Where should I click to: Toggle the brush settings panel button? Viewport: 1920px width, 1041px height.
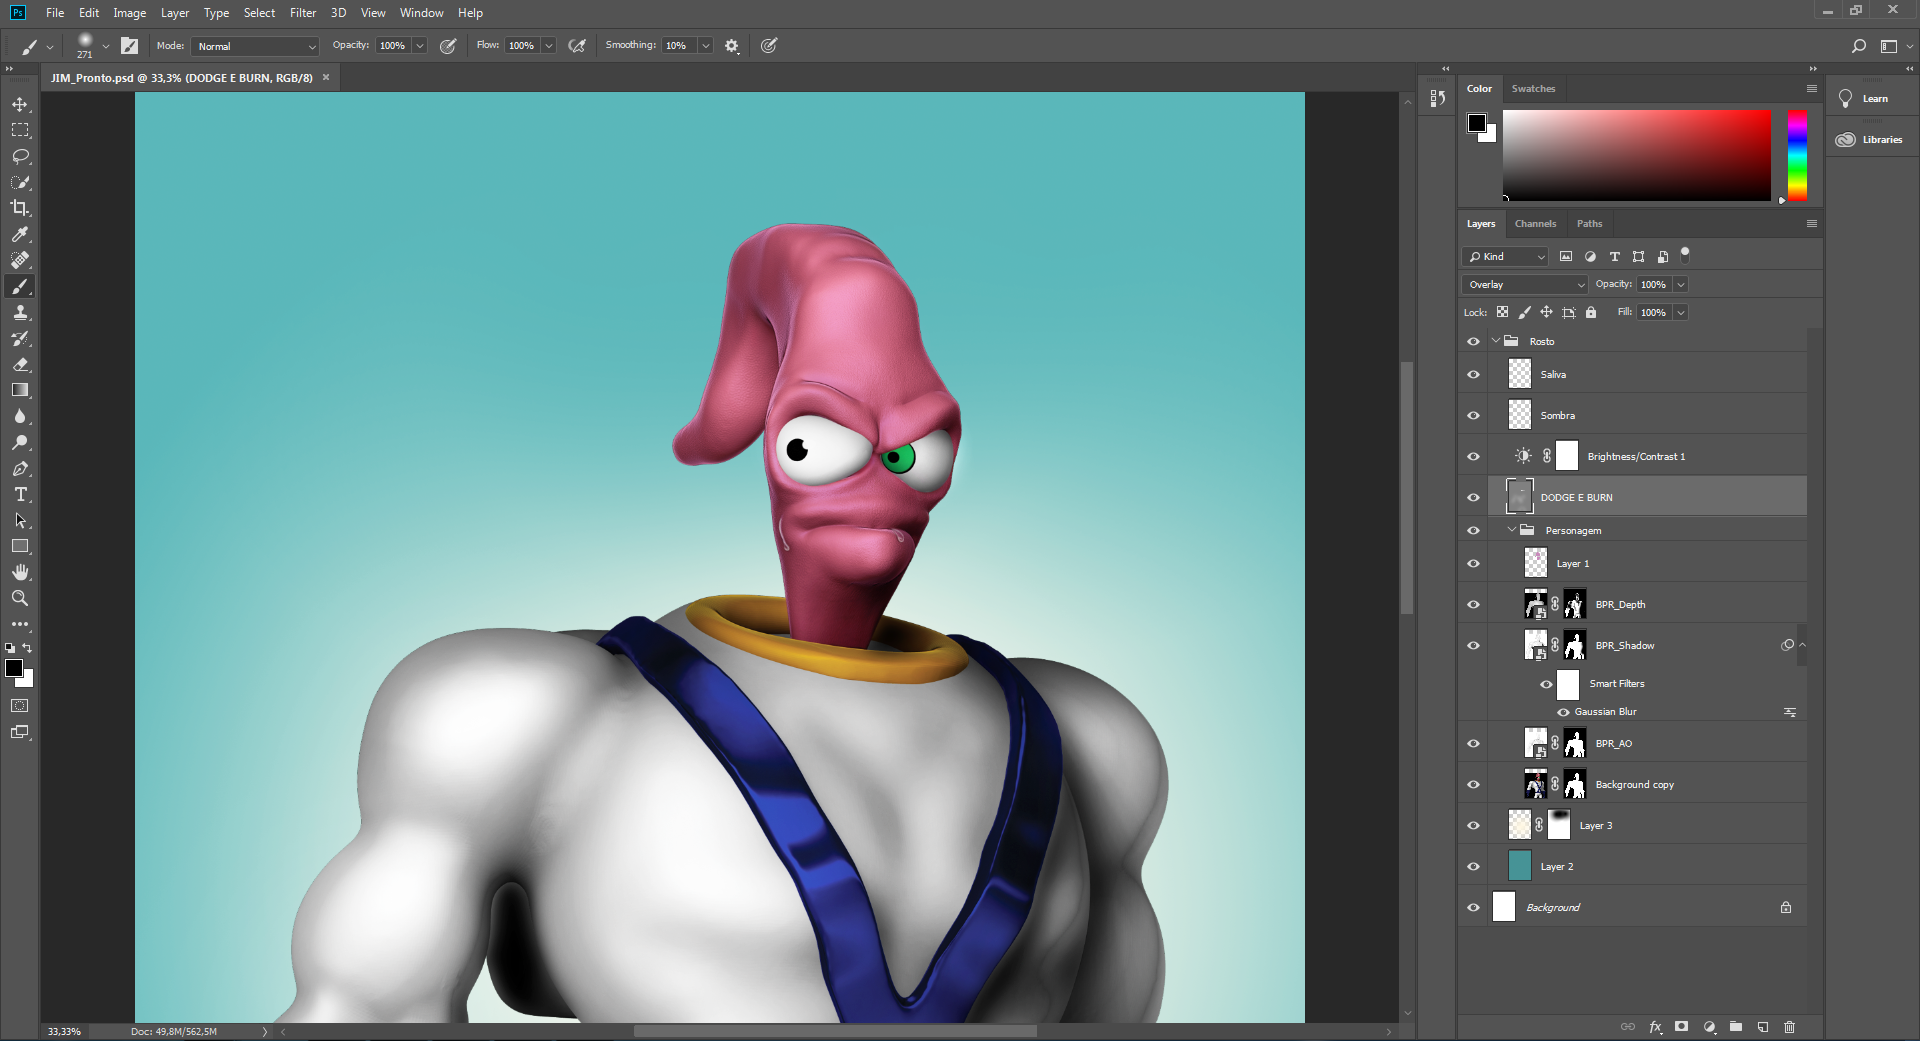pos(129,46)
